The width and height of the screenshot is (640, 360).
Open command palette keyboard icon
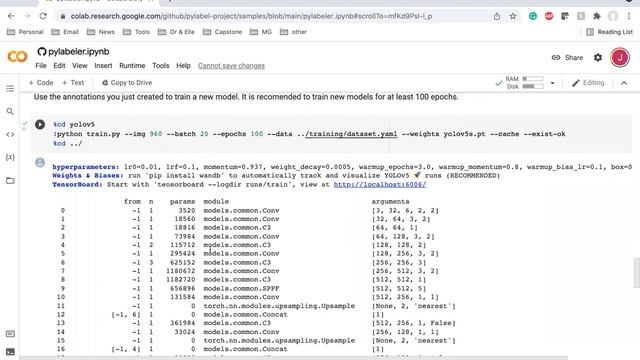pos(10,334)
